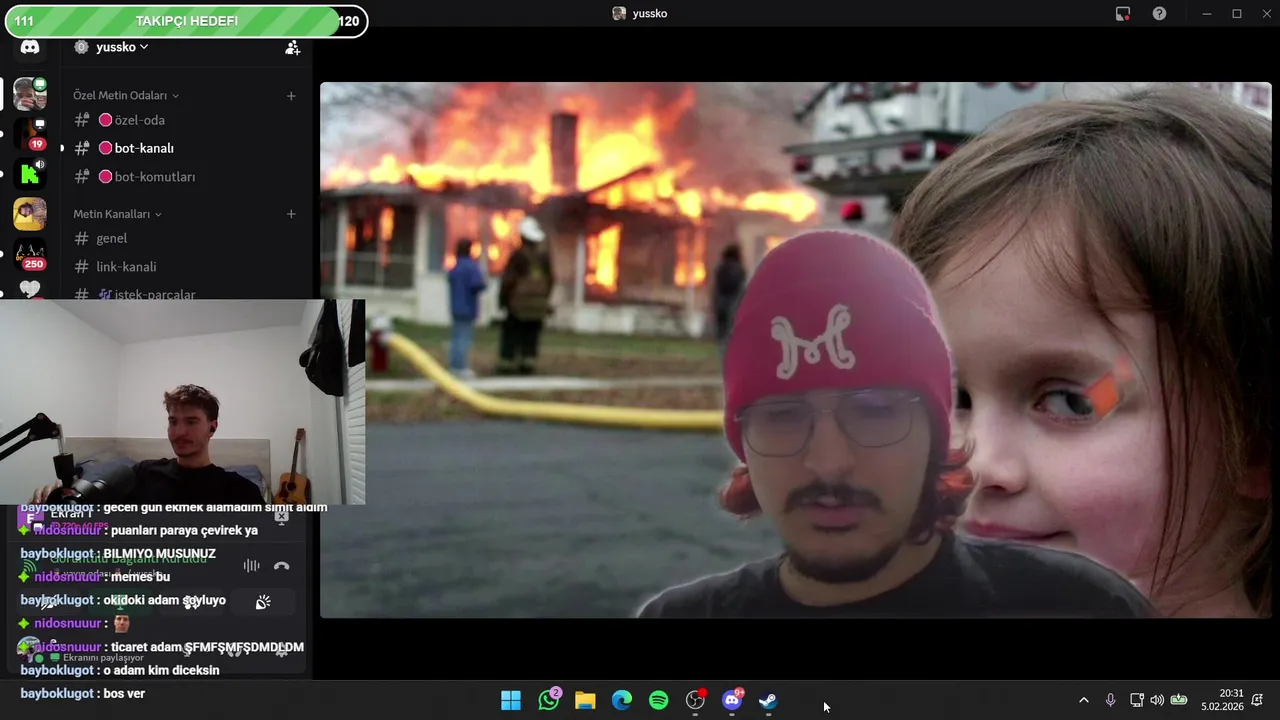The image size is (1280, 720).
Task: Click the webcam overlay video
Action: pos(182,402)
